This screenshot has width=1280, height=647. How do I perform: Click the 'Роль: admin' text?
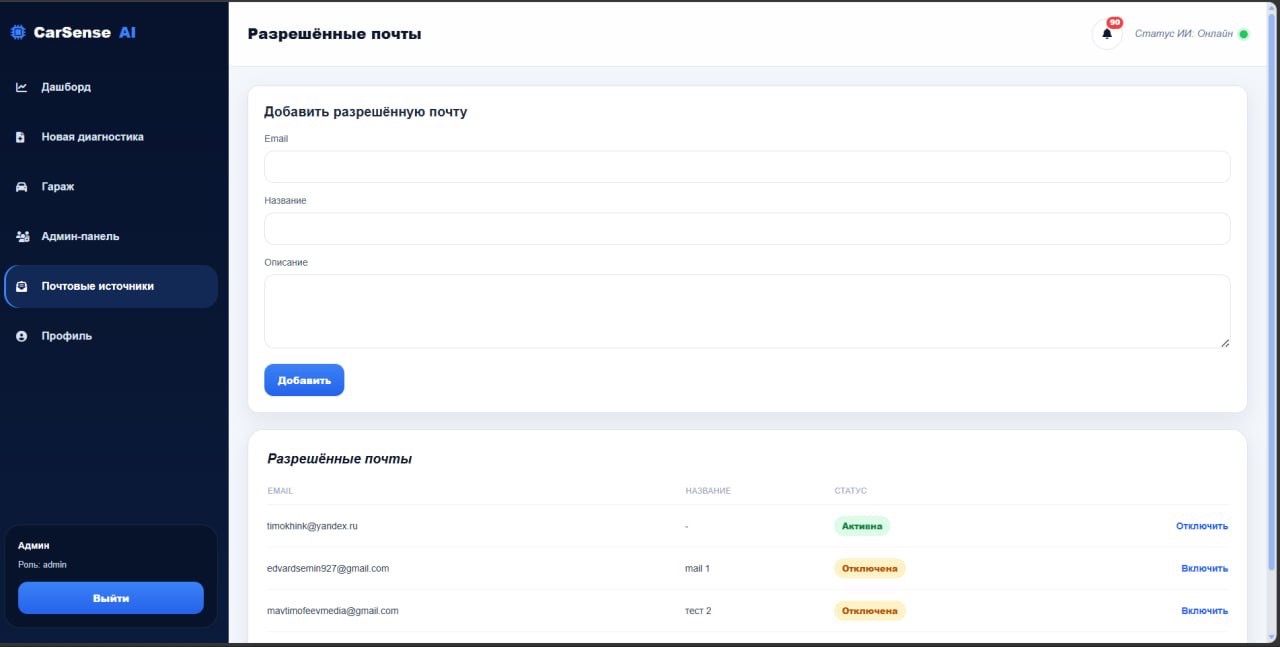point(42,565)
